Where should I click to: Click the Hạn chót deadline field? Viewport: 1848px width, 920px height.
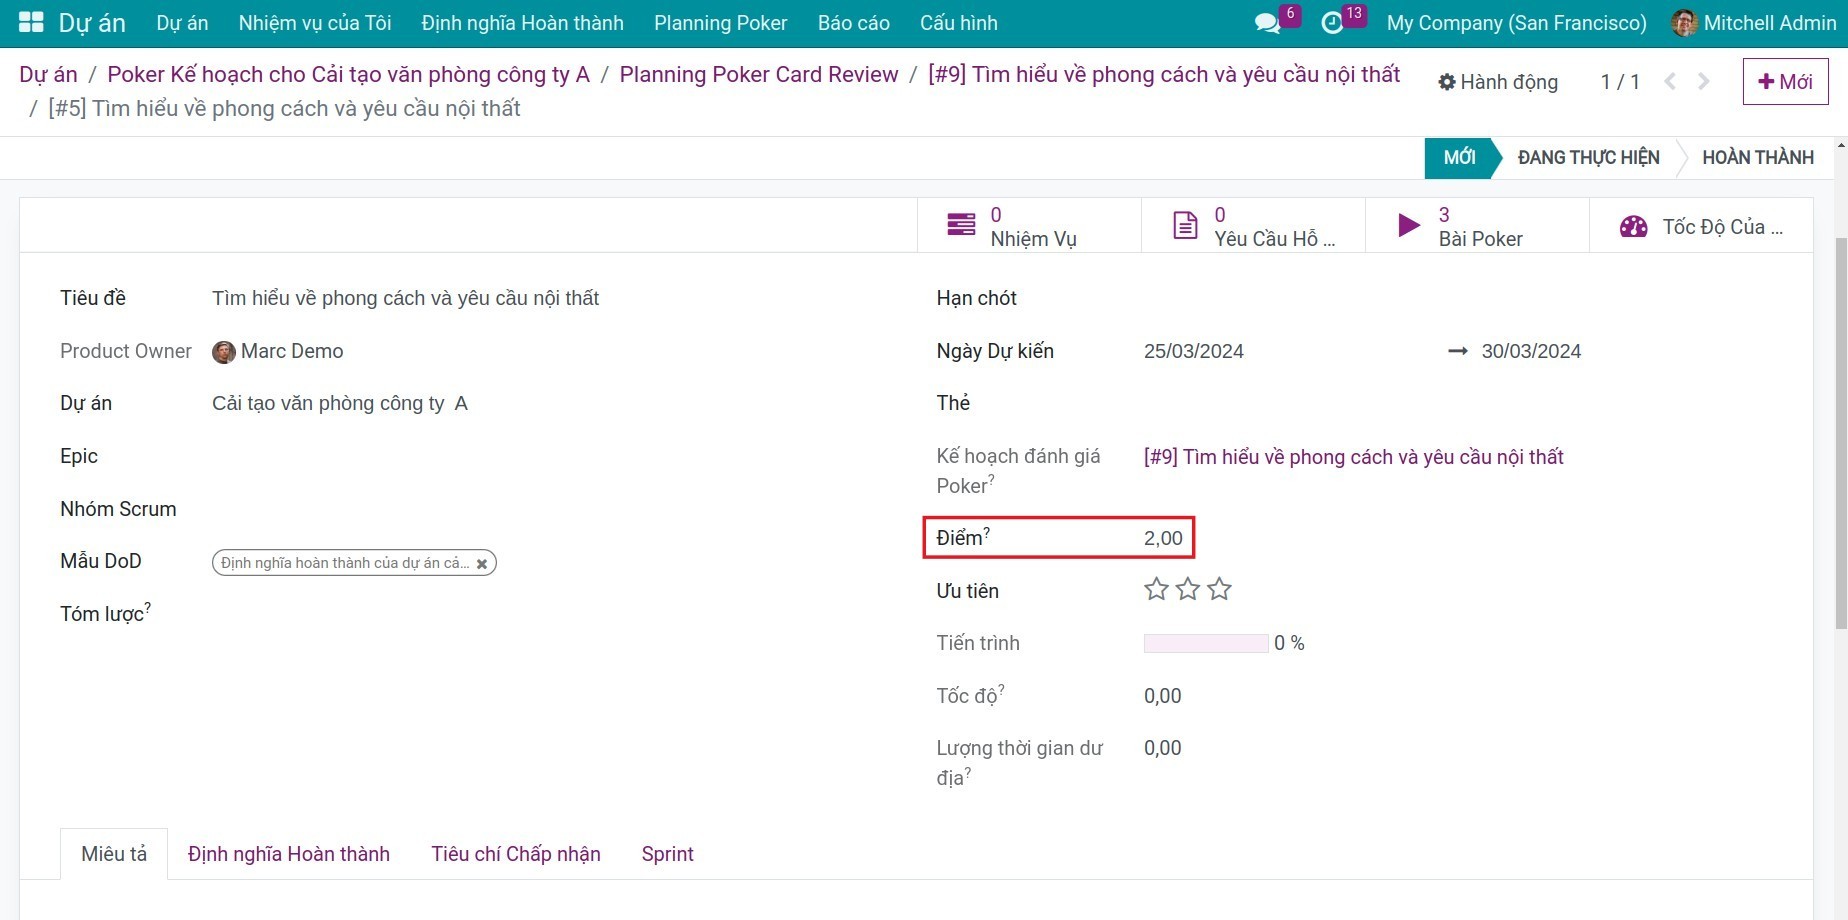point(1460,298)
